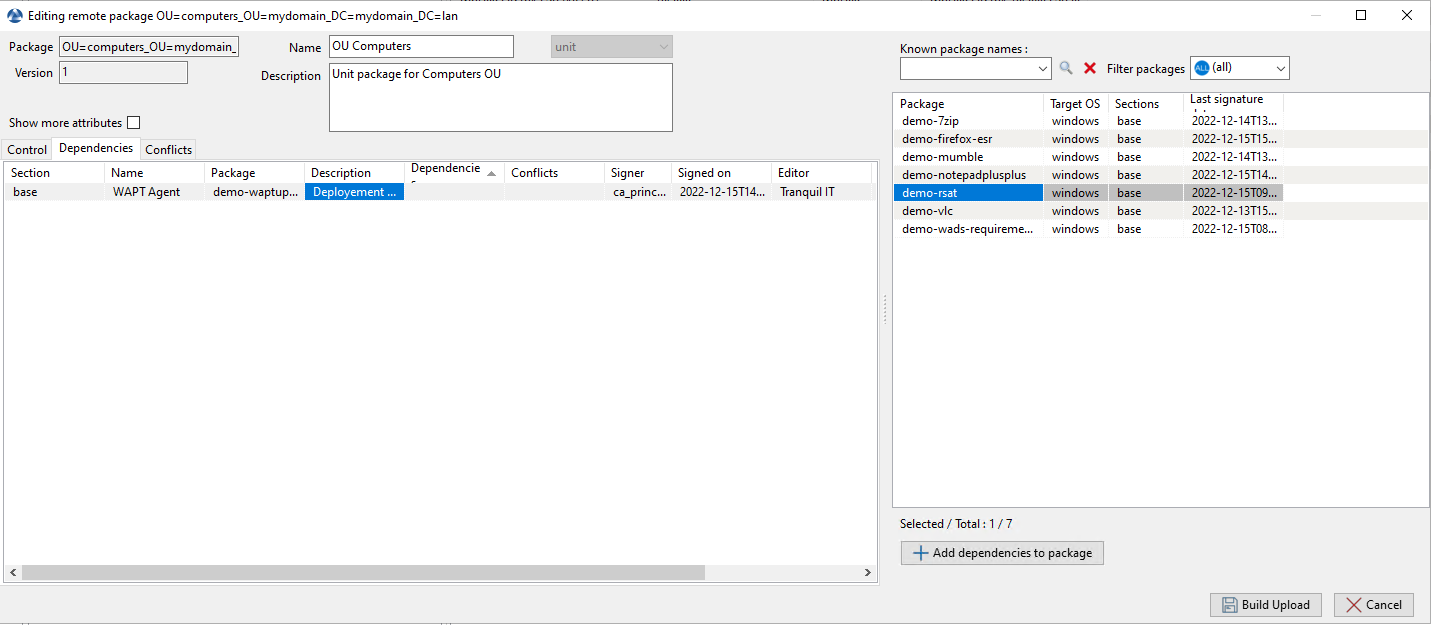Screen dimensions: 1431x625
Task: Switch to the Control tab
Action: coord(27,149)
